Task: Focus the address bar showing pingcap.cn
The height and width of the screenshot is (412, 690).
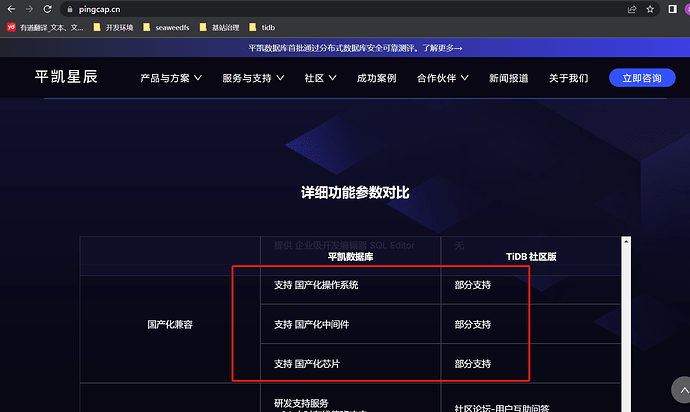Action: [x=343, y=9]
